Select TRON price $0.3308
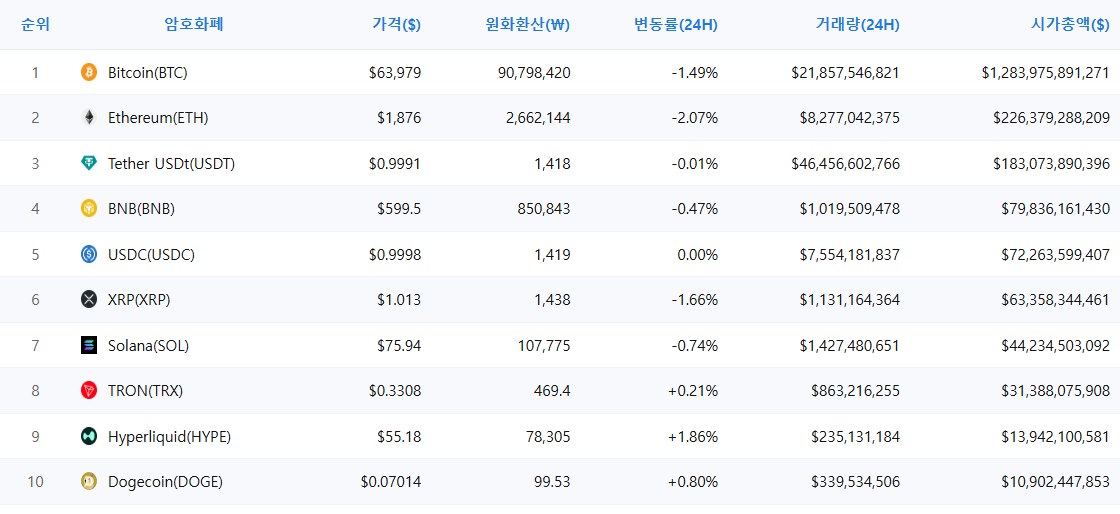 395,390
